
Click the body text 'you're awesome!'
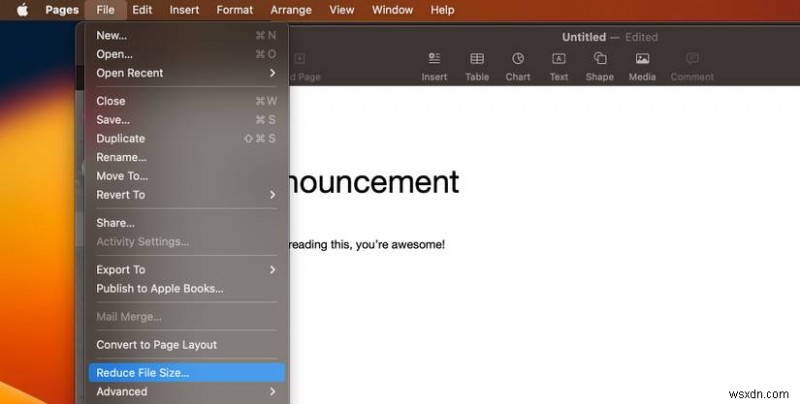[400, 244]
